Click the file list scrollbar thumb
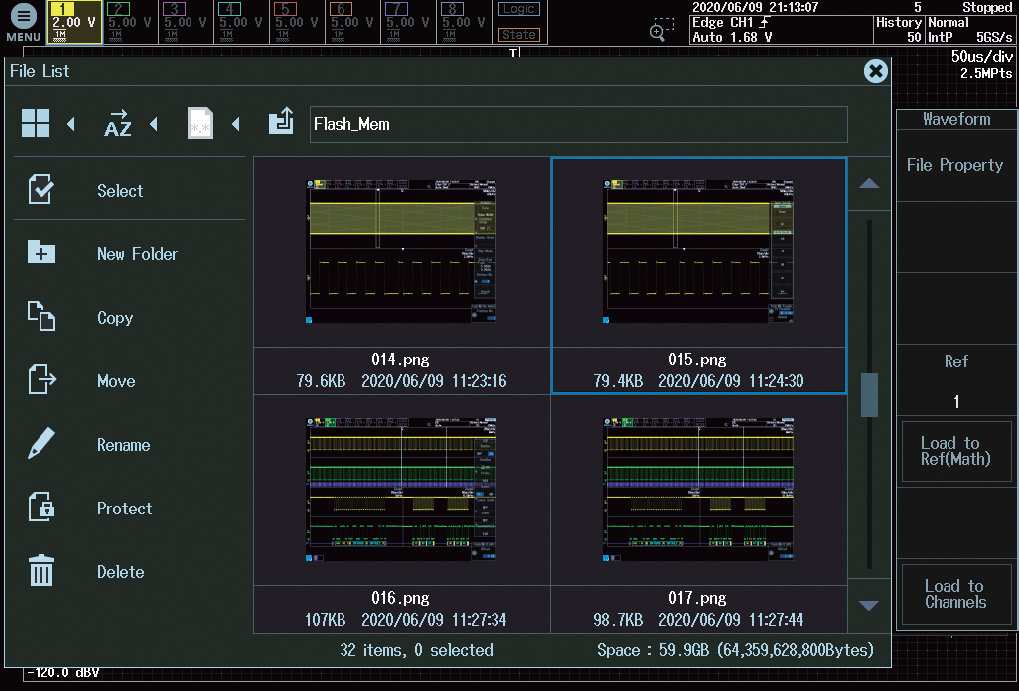Viewport: 1019px width, 691px height. click(x=869, y=395)
